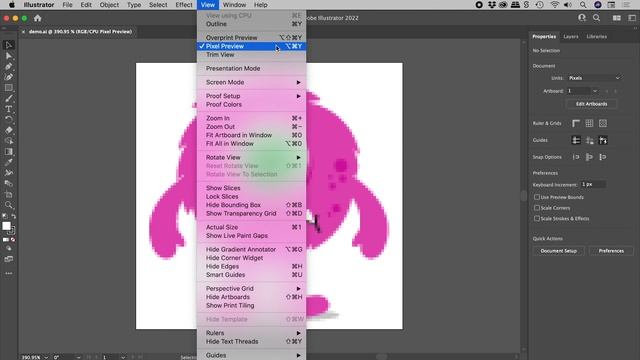640x360 pixels.
Task: Select the Zoom tool magnifier
Action: click(x=9, y=205)
